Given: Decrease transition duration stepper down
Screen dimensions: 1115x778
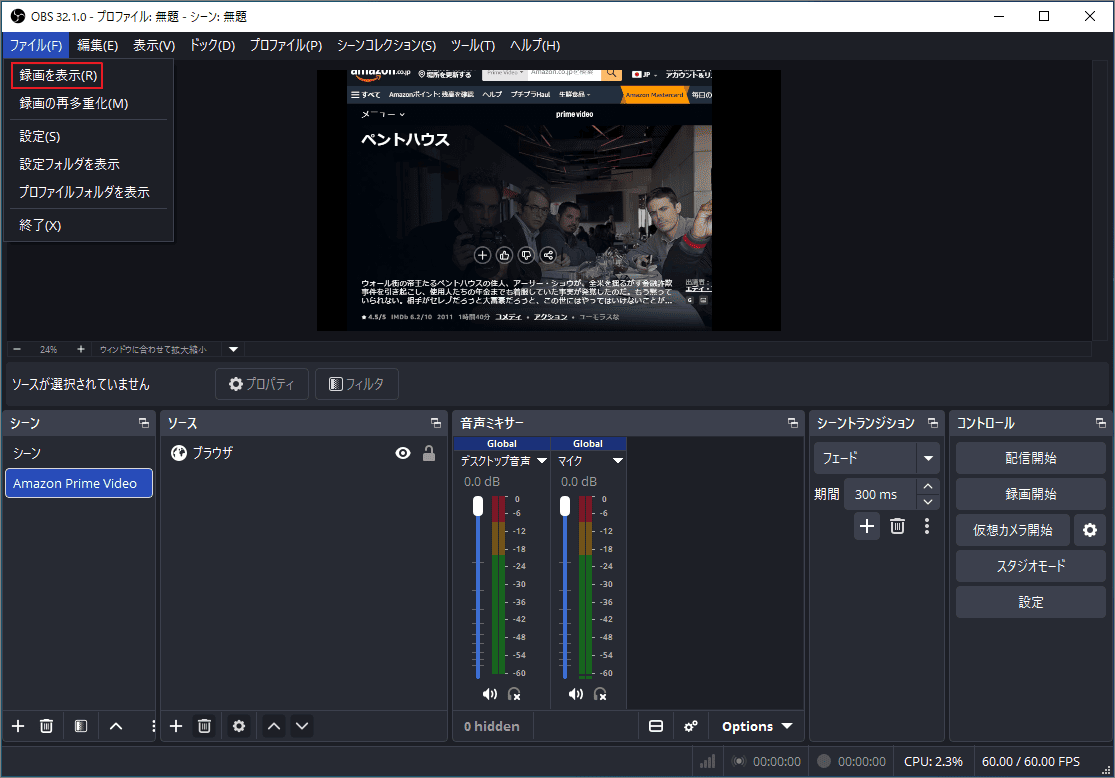Looking at the screenshot, I should 927,502.
